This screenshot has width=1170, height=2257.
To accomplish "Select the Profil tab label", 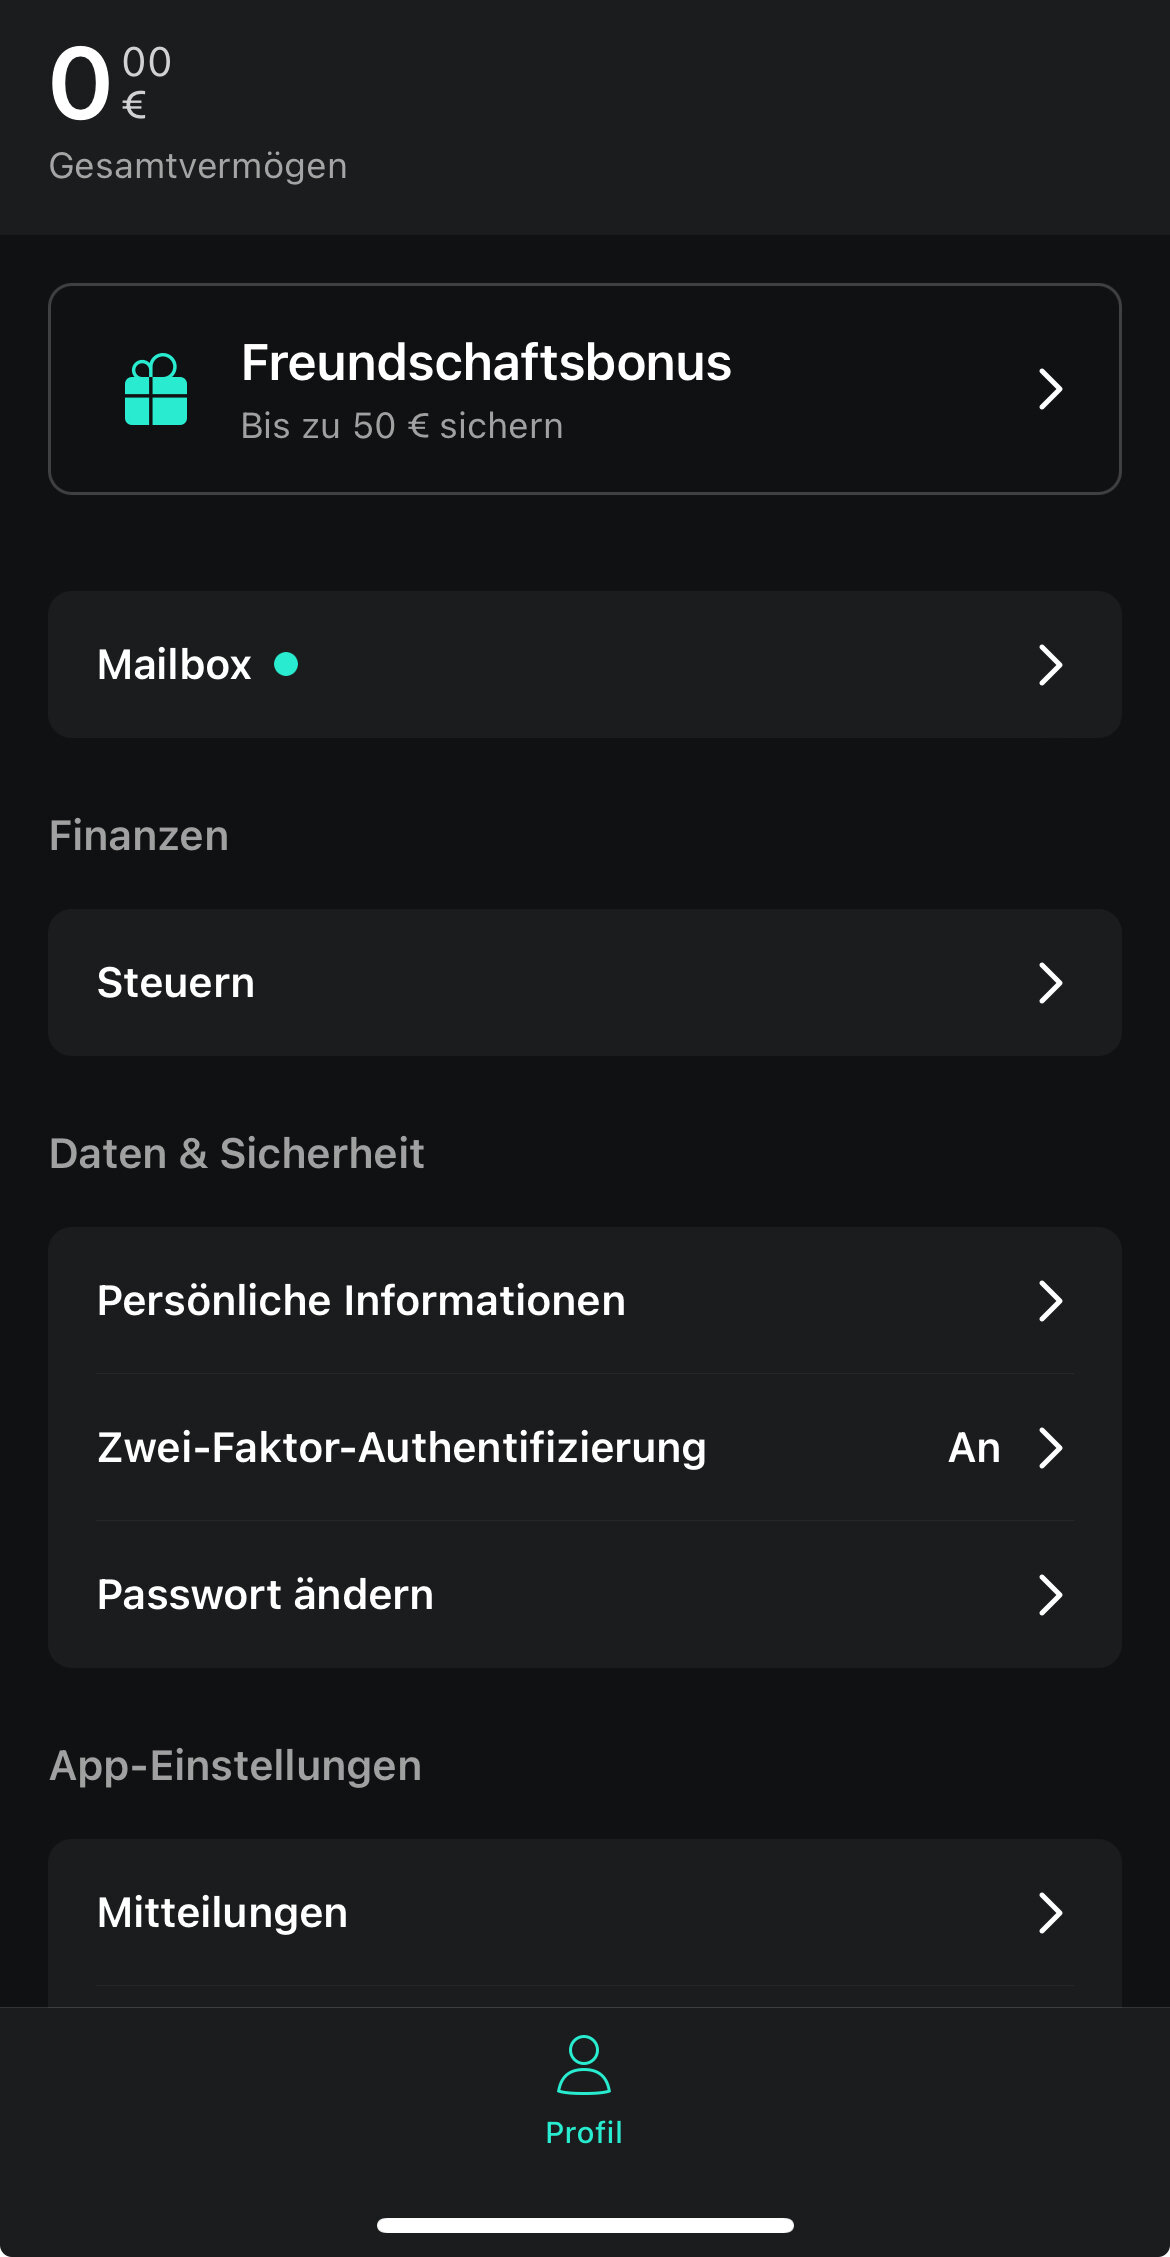I will point(584,2133).
